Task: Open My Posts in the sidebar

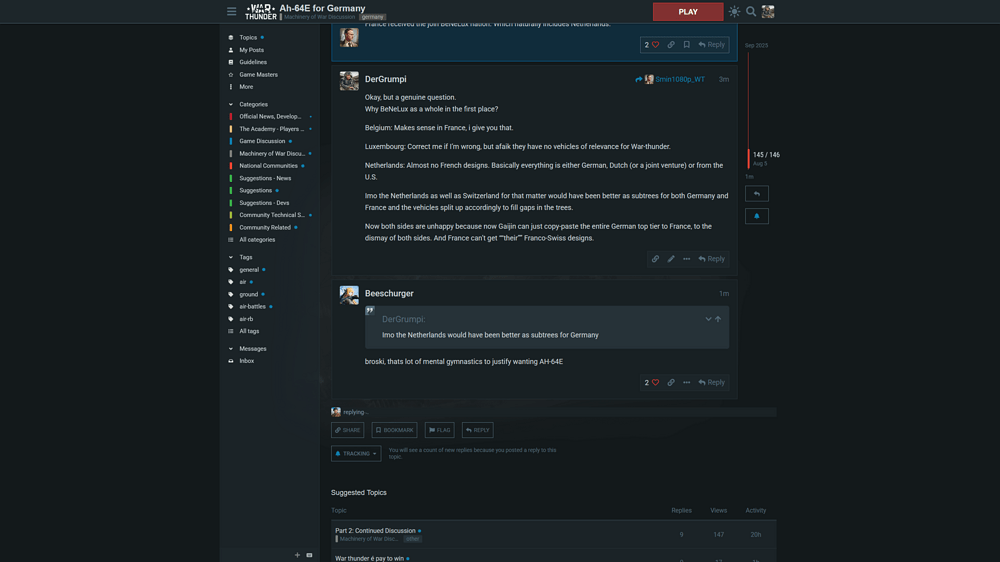Action: 251,50
